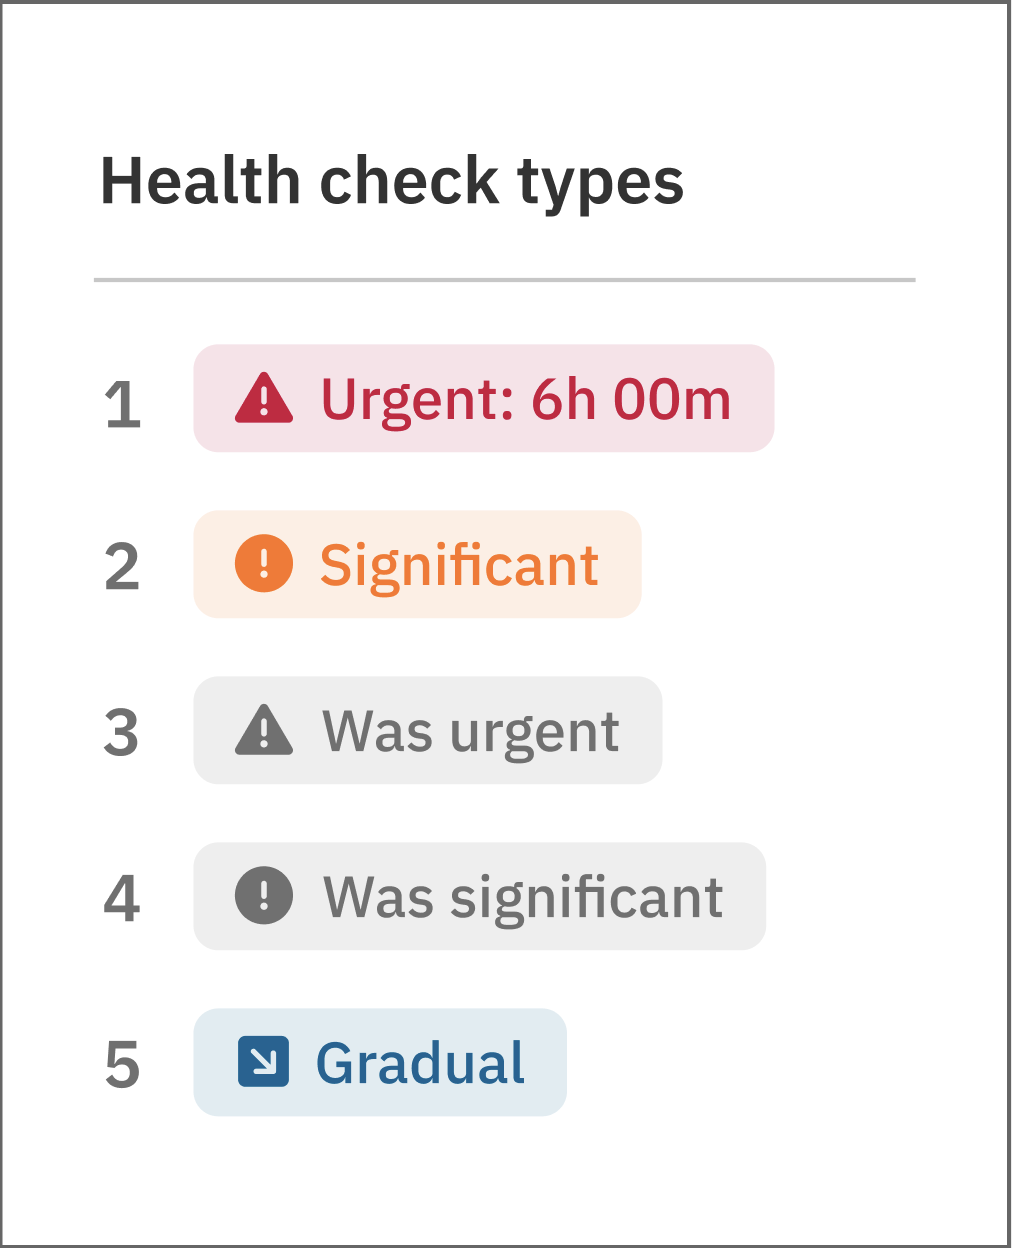The width and height of the screenshot is (1012, 1248).
Task: Click the number 2 label
Action: (x=122, y=566)
